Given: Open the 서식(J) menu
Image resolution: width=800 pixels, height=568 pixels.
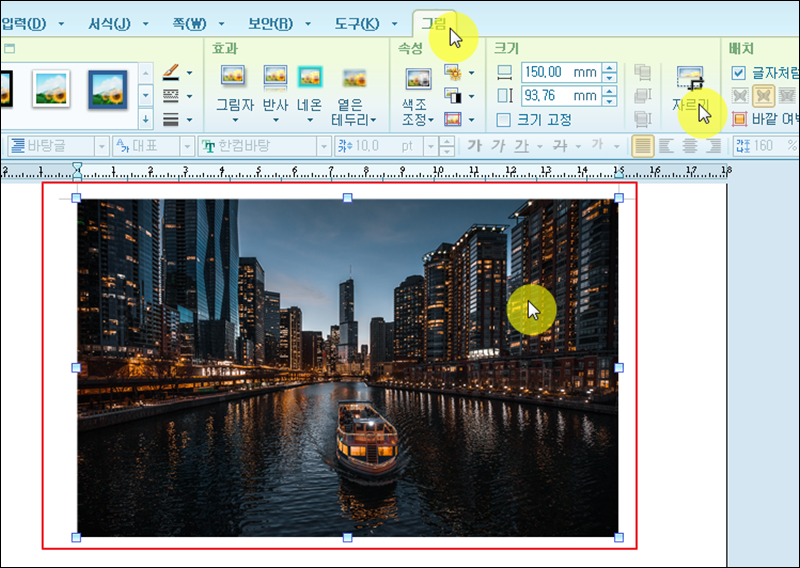Looking at the screenshot, I should [x=109, y=23].
